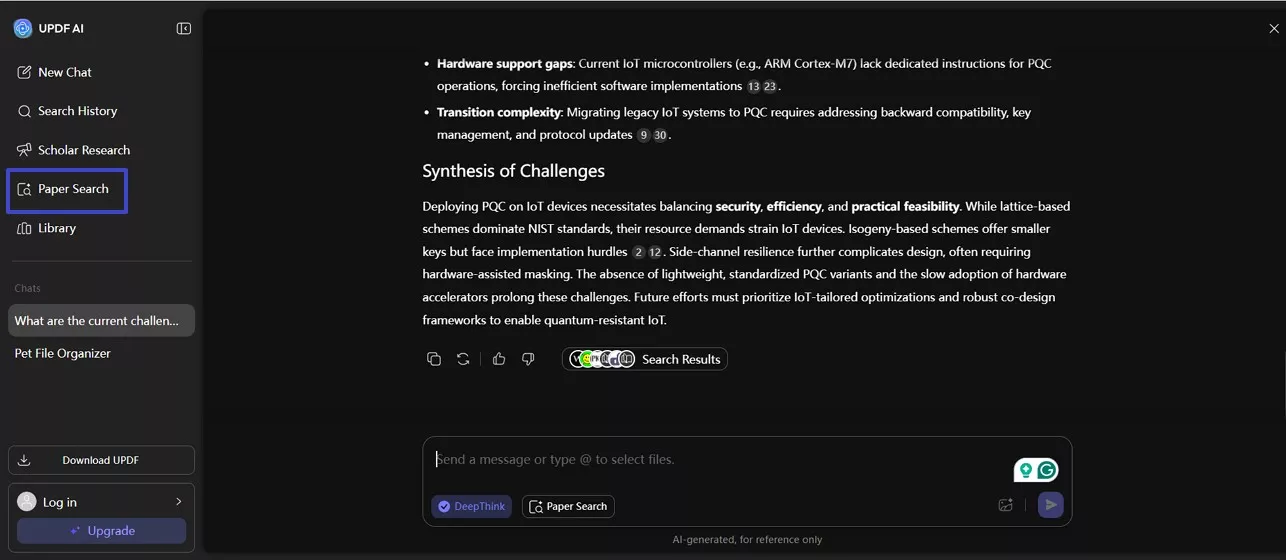1286x560 pixels.
Task: Copy the AI response
Action: click(434, 359)
